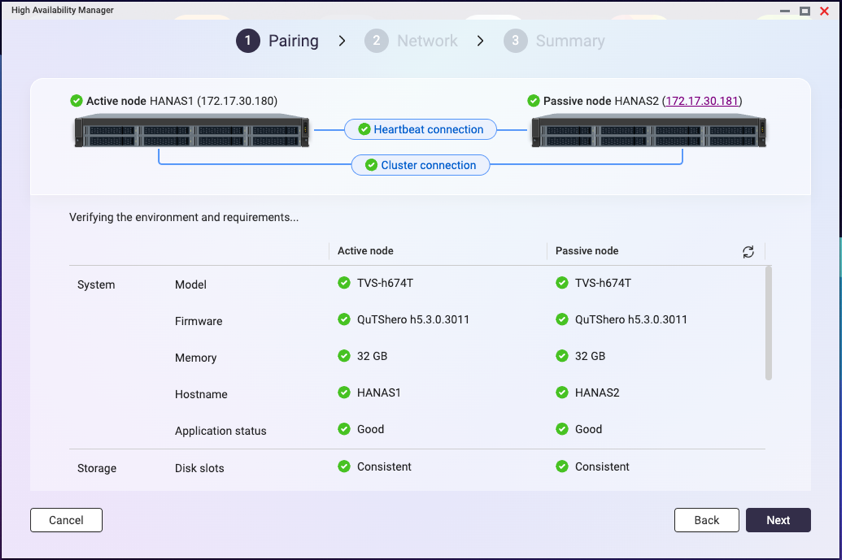Click the Cluster connection status badge
This screenshot has height=560, width=842.
[420, 165]
